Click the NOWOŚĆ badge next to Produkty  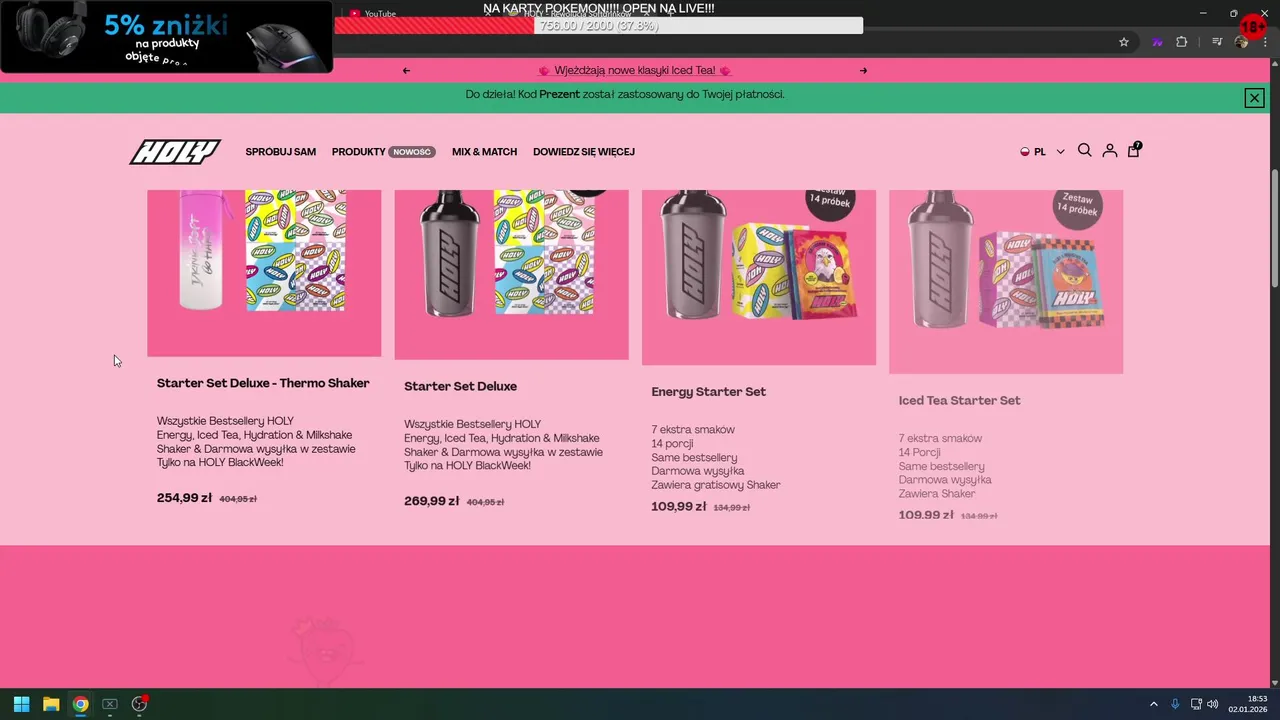(412, 152)
